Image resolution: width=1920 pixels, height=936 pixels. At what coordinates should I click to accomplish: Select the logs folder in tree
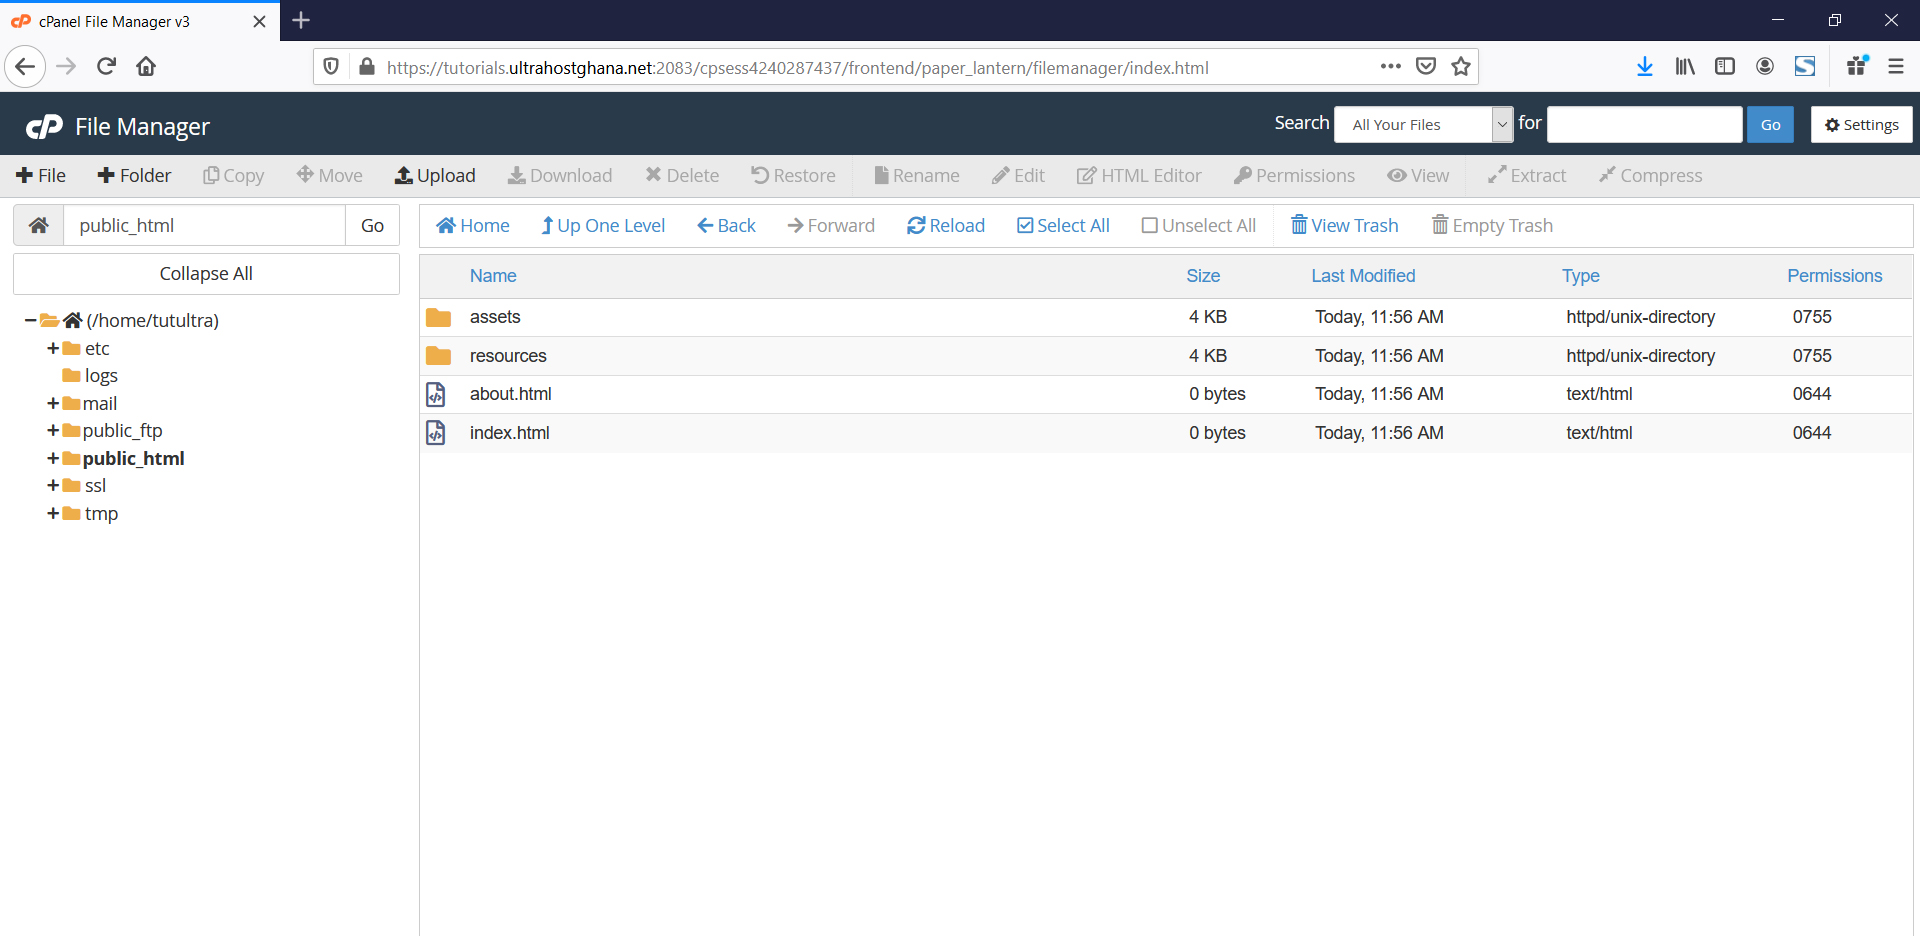coord(101,375)
